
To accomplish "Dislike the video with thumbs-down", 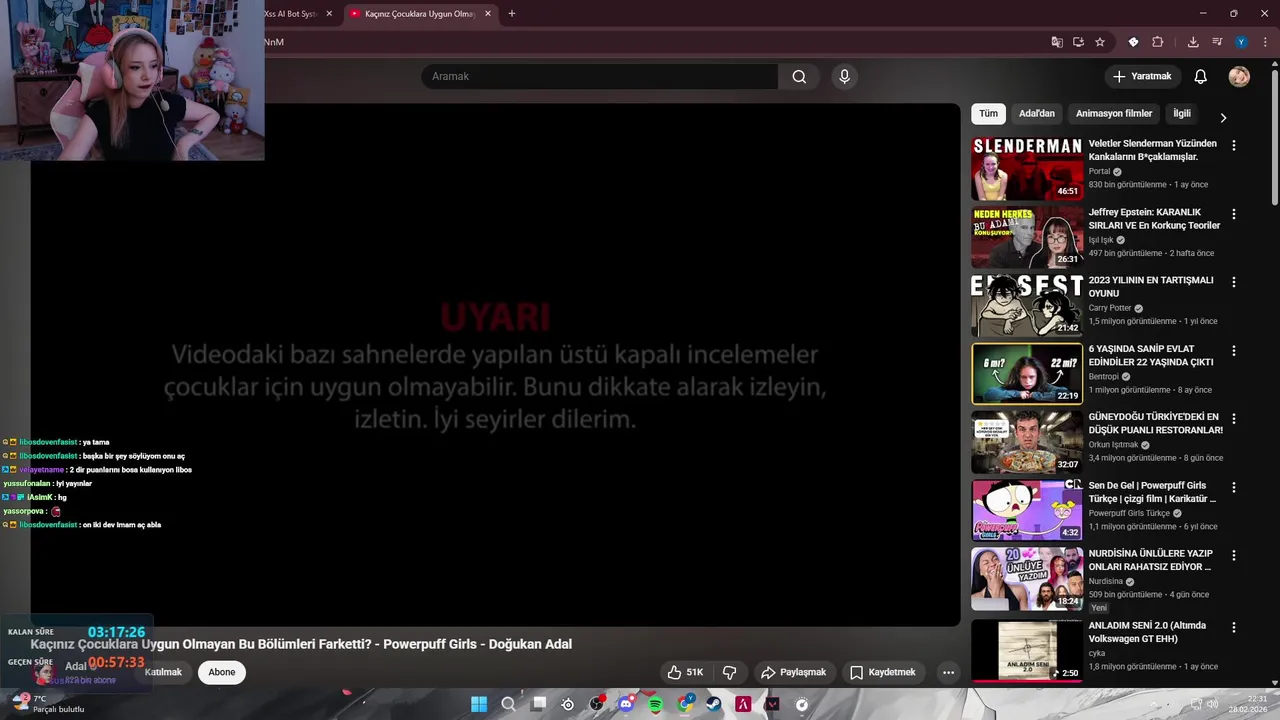I will [730, 672].
